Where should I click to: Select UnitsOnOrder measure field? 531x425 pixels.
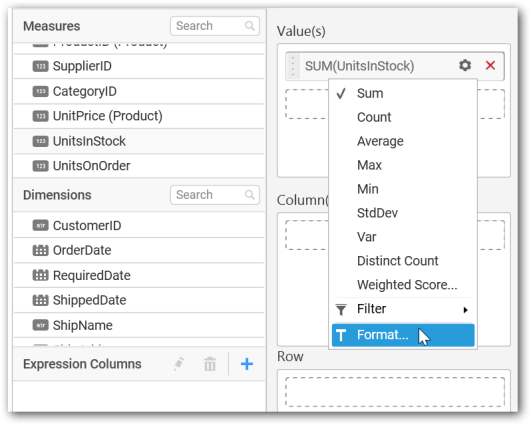[139, 166]
